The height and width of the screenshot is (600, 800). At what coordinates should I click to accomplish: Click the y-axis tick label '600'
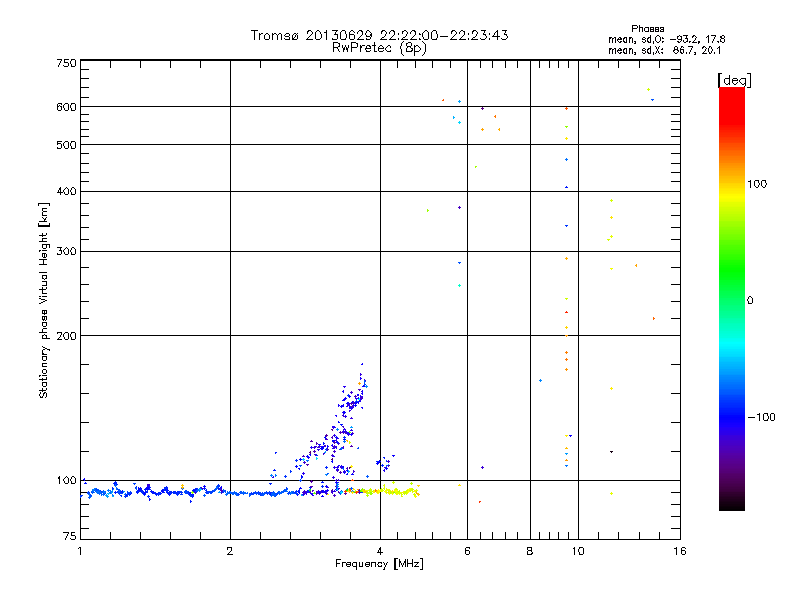(x=66, y=107)
